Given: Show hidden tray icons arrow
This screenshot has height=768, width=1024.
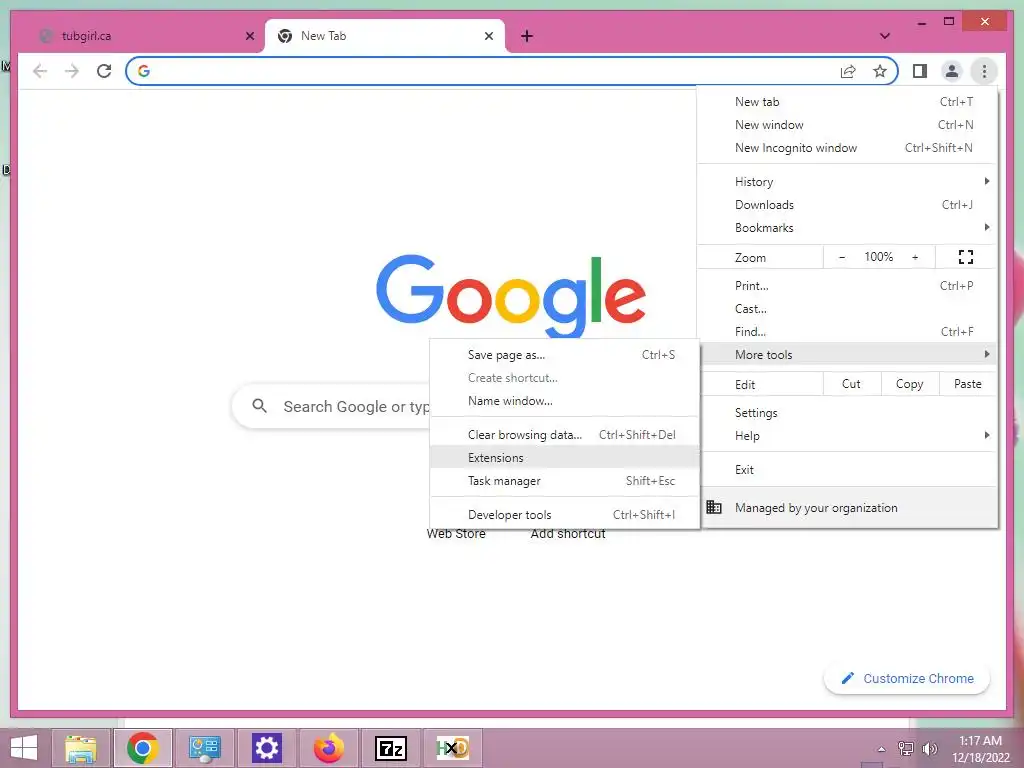Looking at the screenshot, I should click(881, 749).
